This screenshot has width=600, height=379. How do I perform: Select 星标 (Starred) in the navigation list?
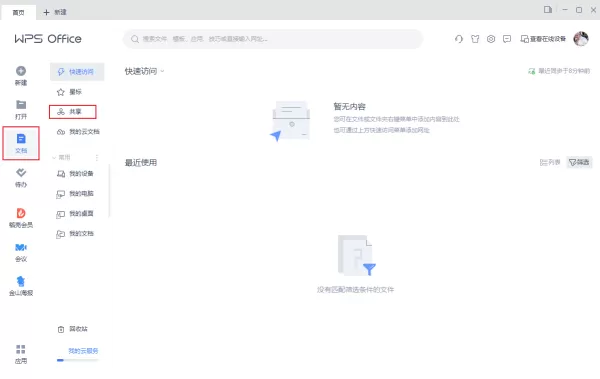pos(77,92)
